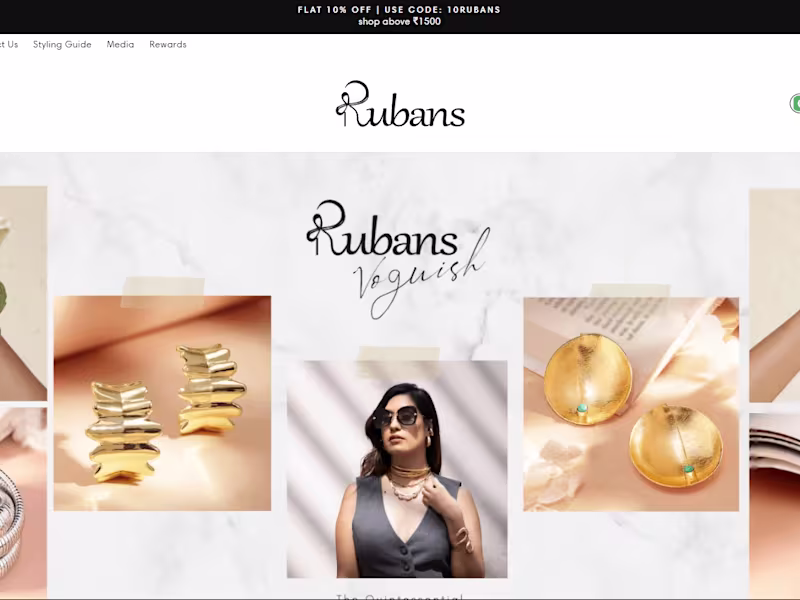Click The Quintessential caption below the model
The width and height of the screenshot is (800, 600).
click(x=399, y=596)
